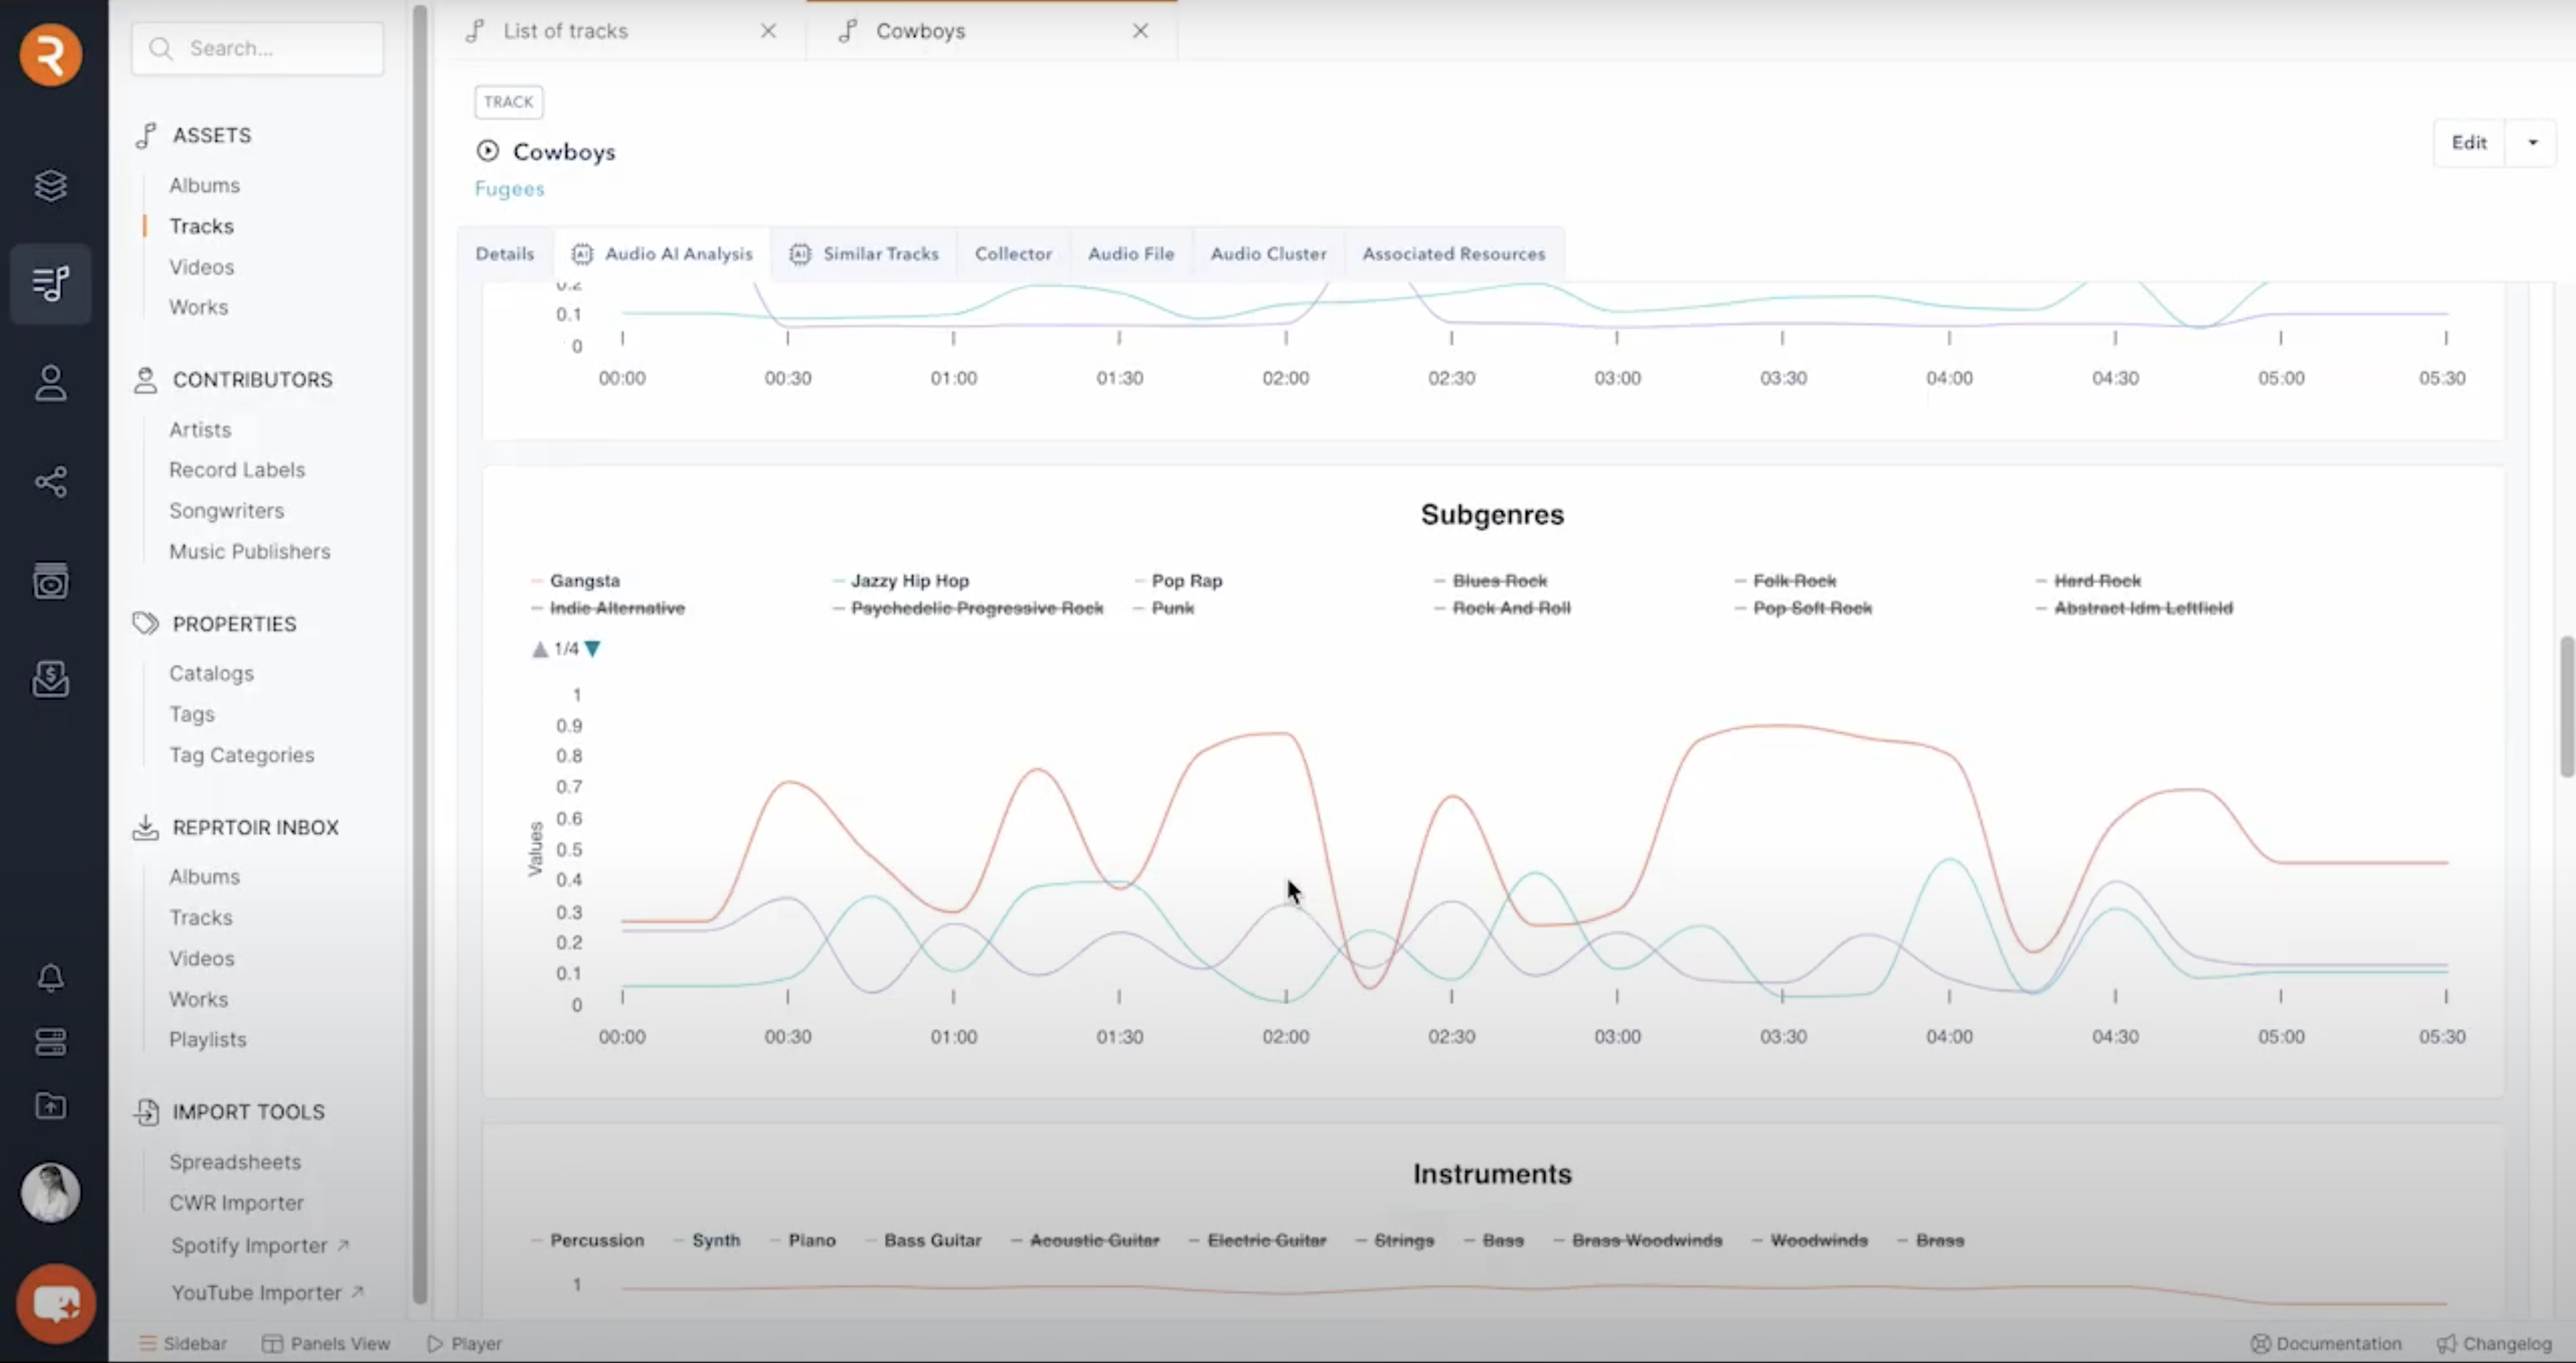2576x1363 pixels.
Task: Select the Albums layers icon in sidebar
Action: click(x=50, y=185)
